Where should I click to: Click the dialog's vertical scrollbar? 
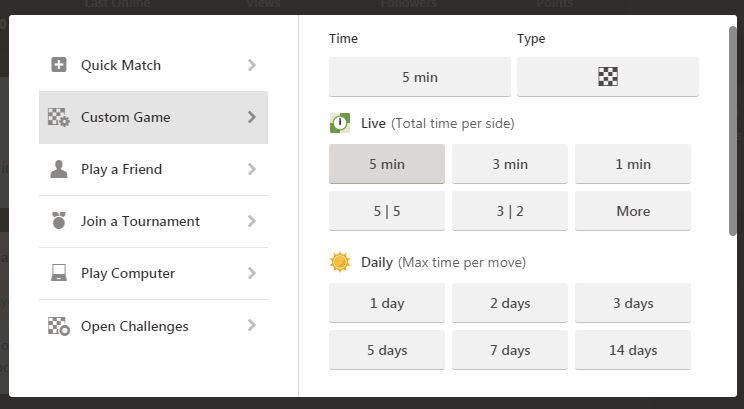click(x=733, y=130)
